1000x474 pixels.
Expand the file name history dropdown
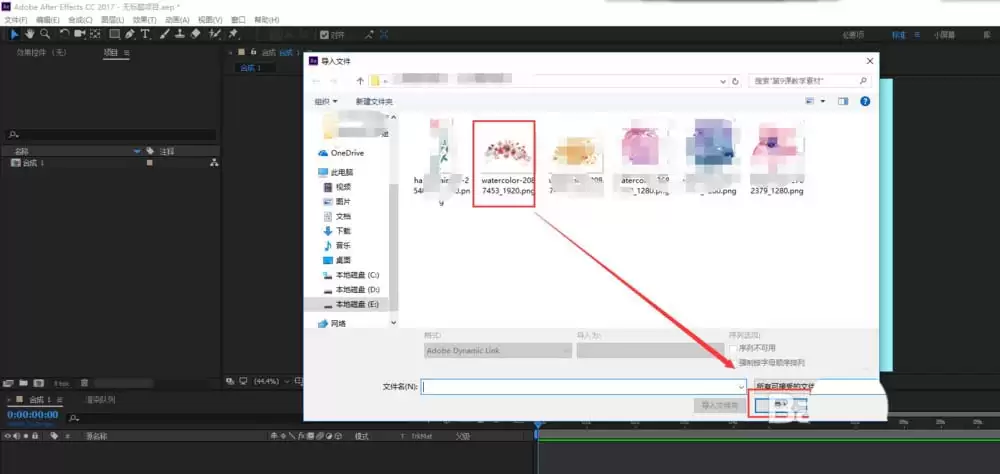pos(741,387)
